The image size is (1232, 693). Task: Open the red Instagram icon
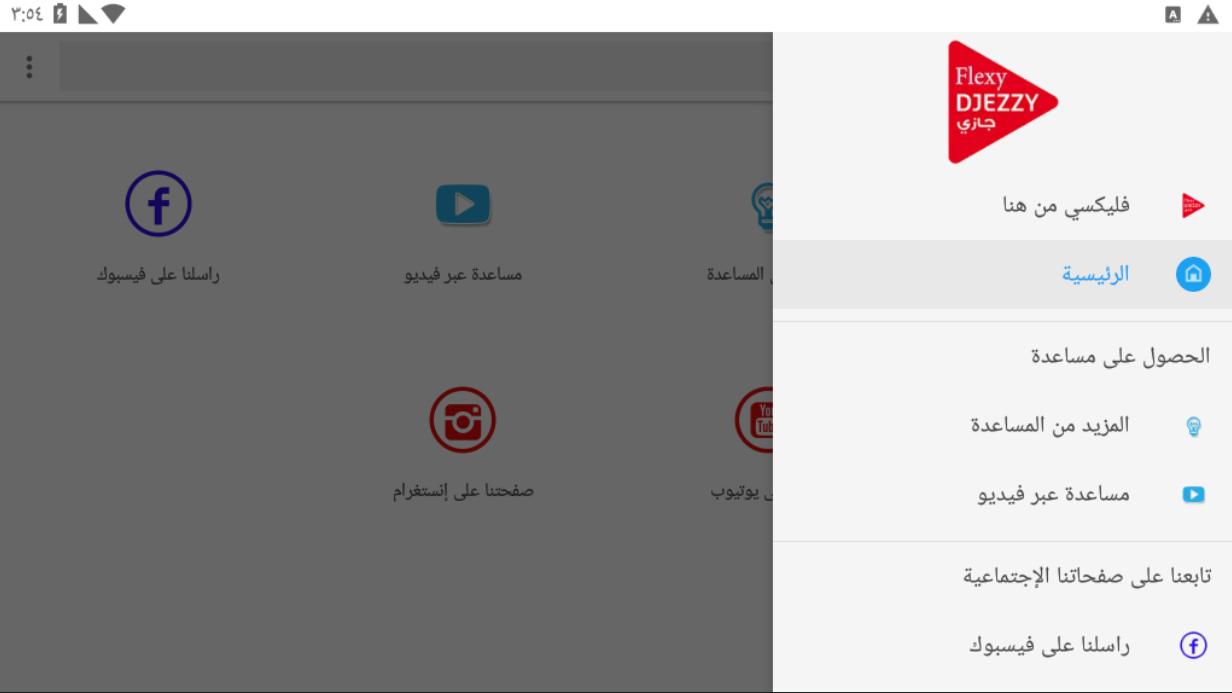(x=463, y=420)
